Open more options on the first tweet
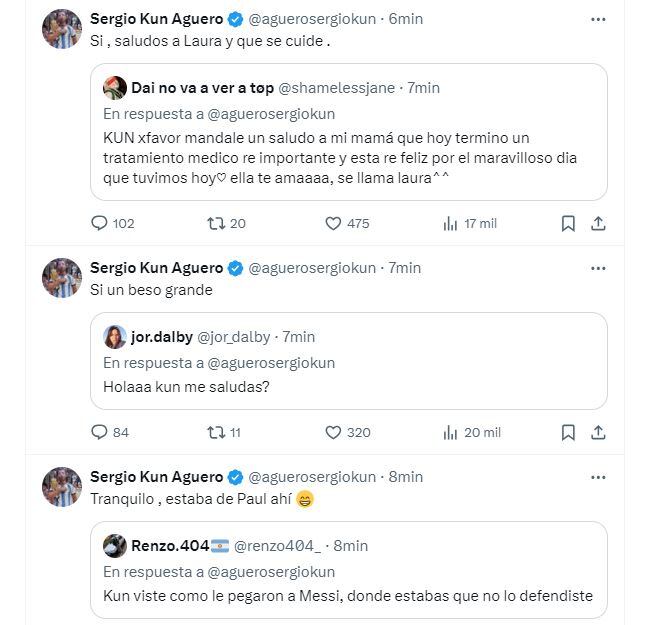645x625 pixels. pyautogui.click(x=598, y=19)
